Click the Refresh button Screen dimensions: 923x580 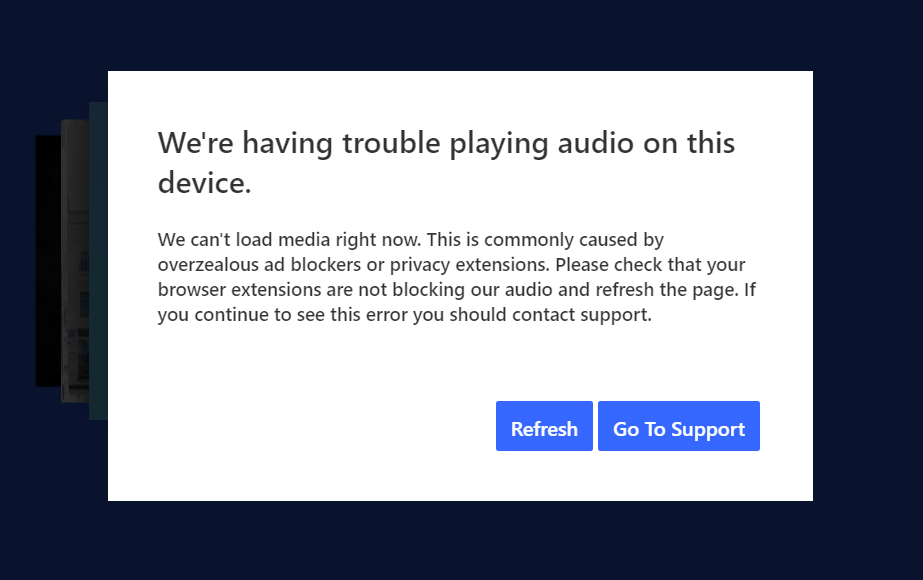(x=544, y=427)
